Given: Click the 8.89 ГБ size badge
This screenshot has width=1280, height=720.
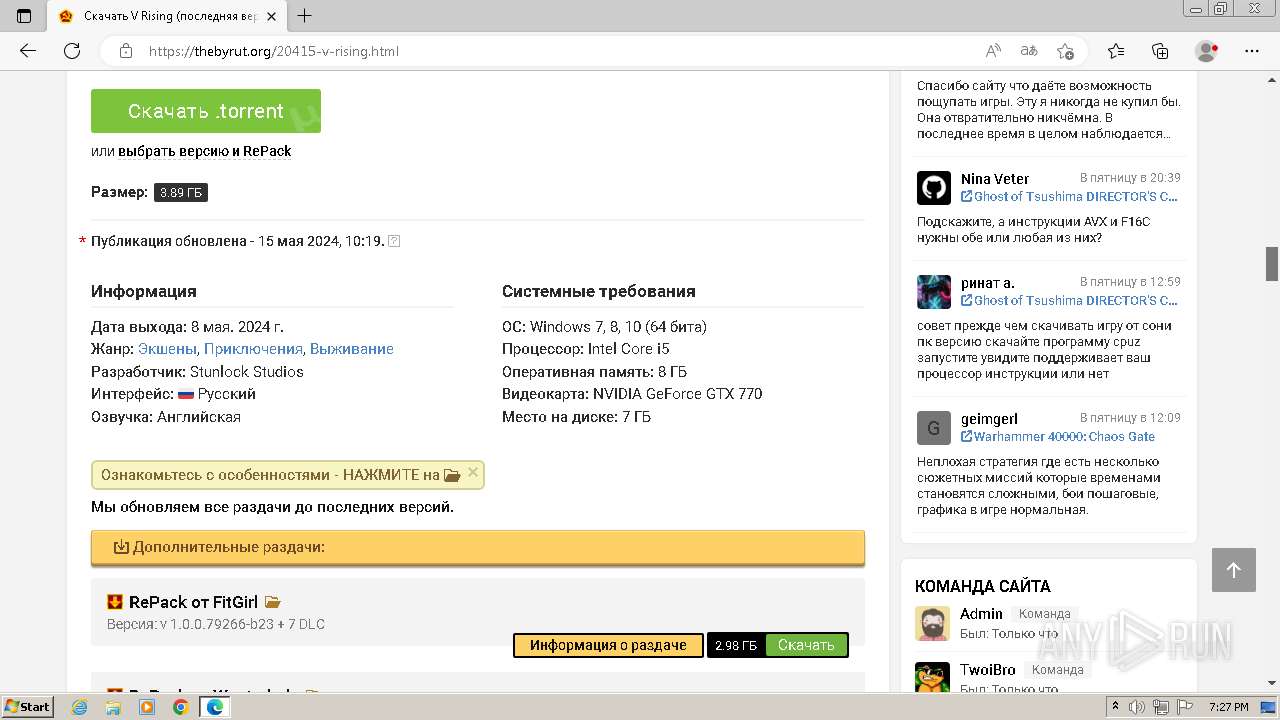Looking at the screenshot, I should tap(181, 192).
